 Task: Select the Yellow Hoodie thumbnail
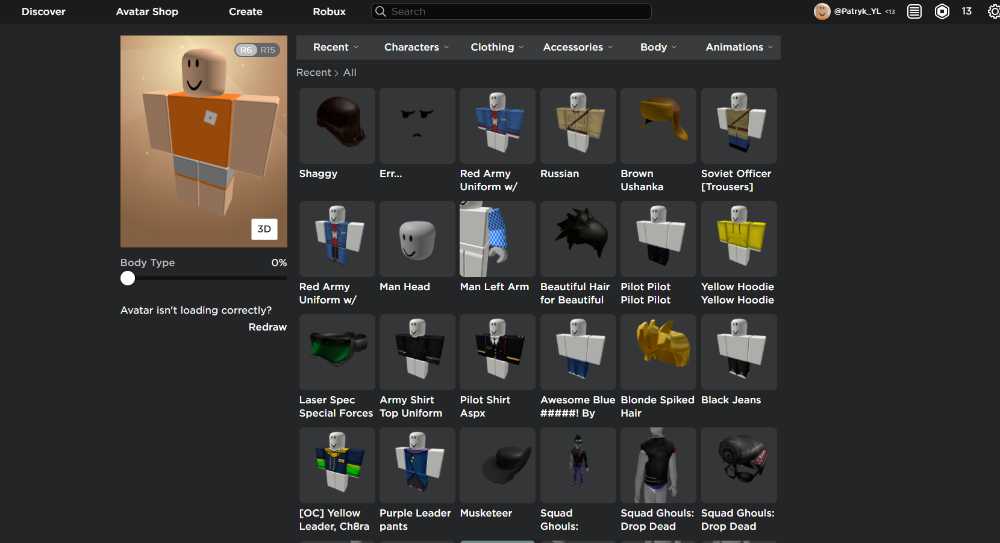click(x=739, y=239)
